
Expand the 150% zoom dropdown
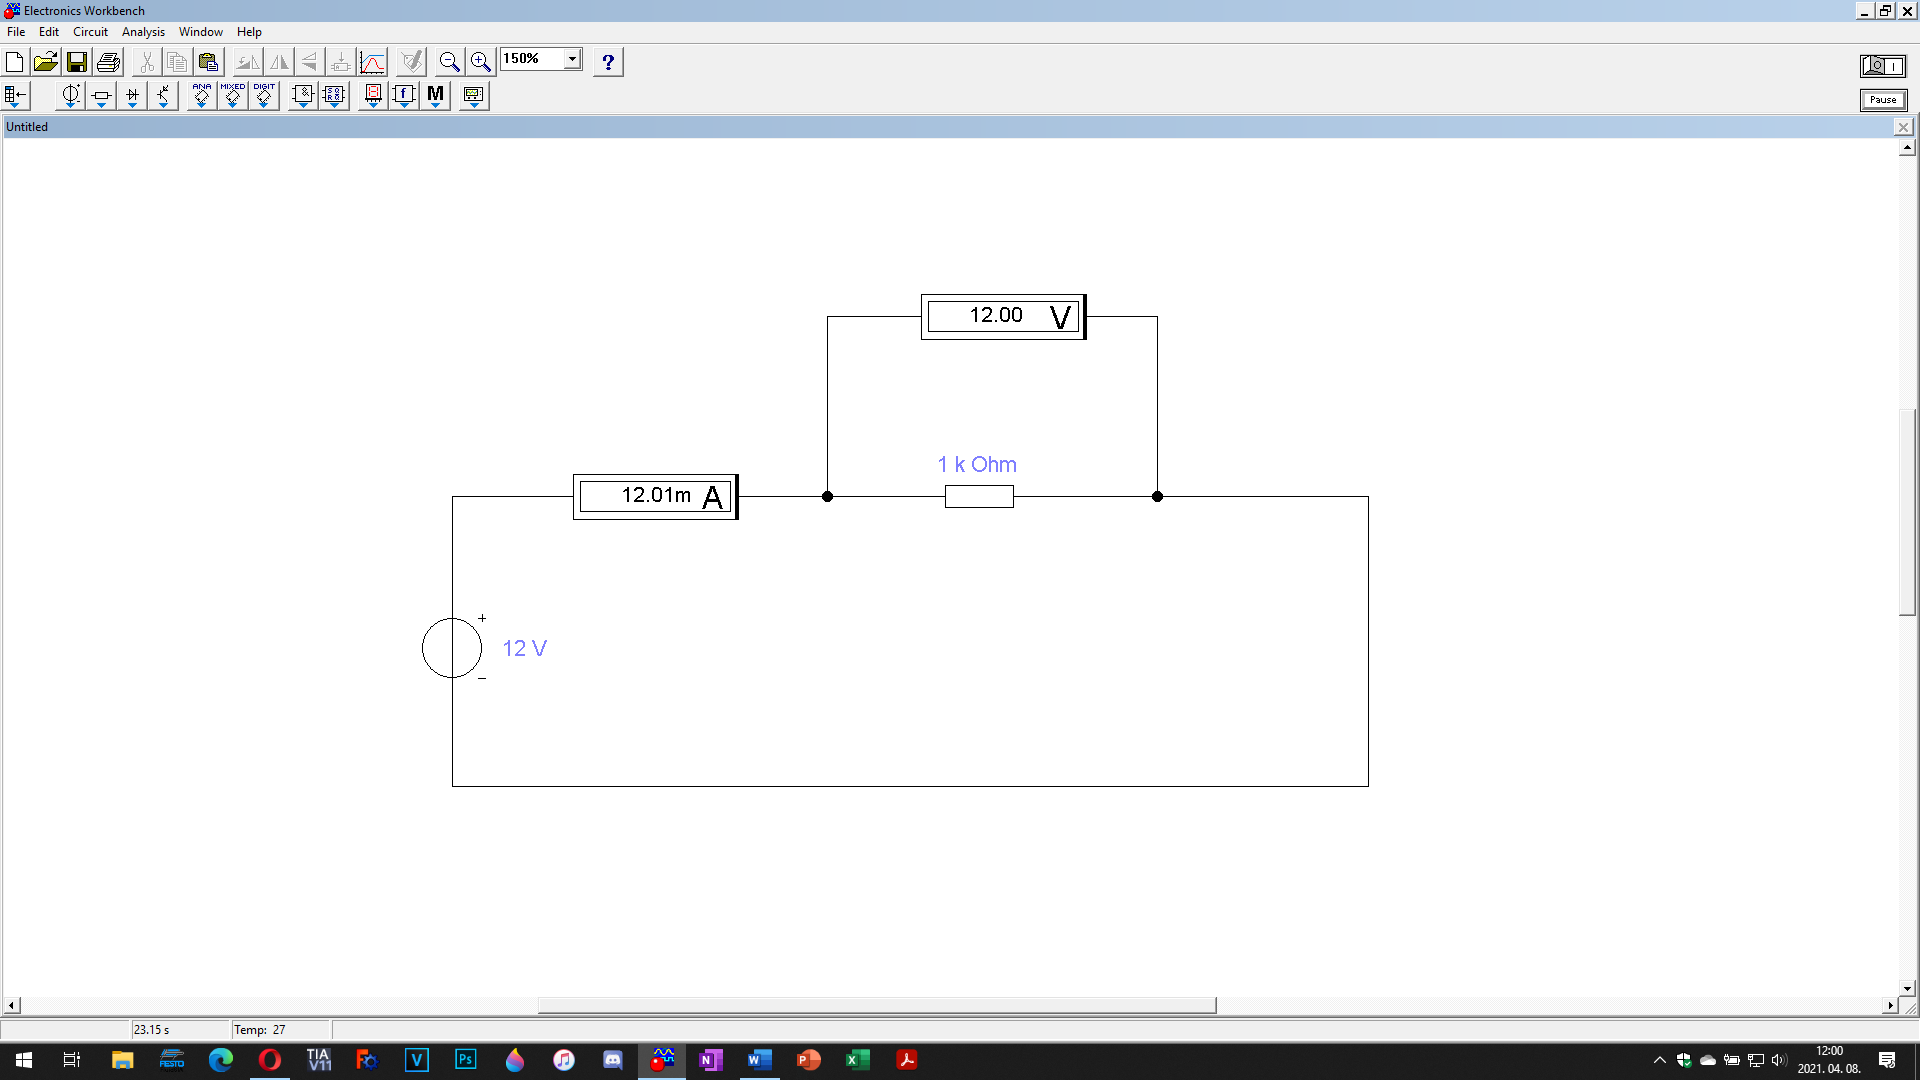click(x=572, y=59)
